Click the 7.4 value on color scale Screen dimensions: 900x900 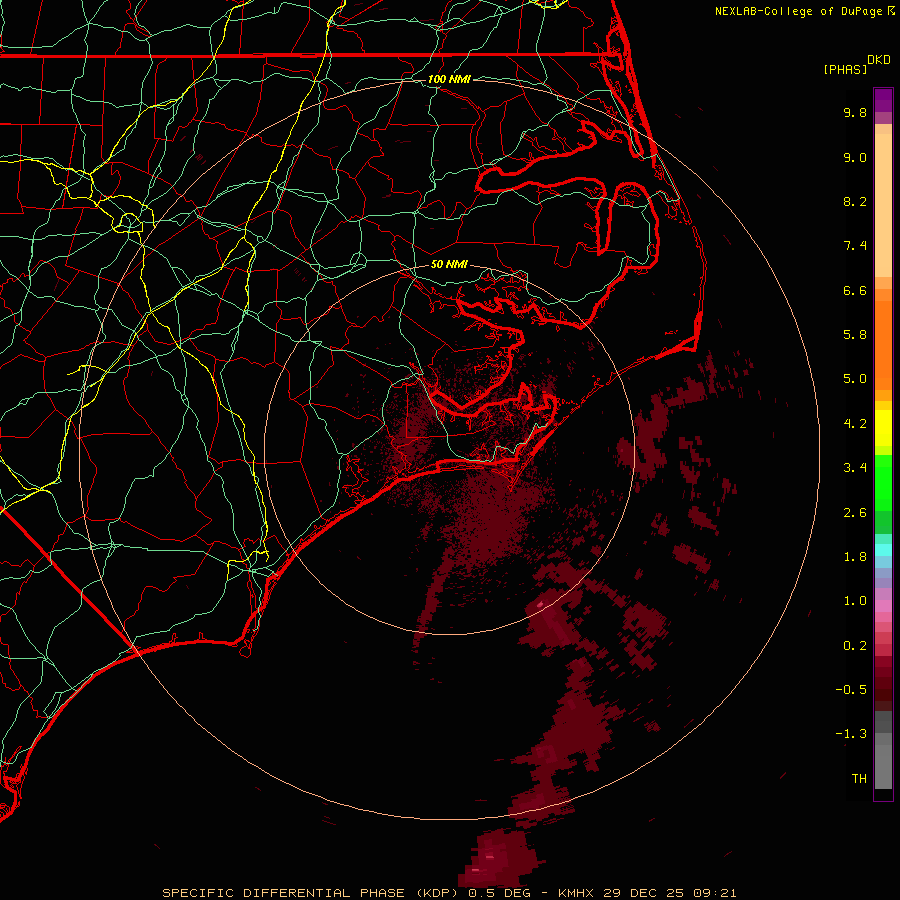point(855,246)
